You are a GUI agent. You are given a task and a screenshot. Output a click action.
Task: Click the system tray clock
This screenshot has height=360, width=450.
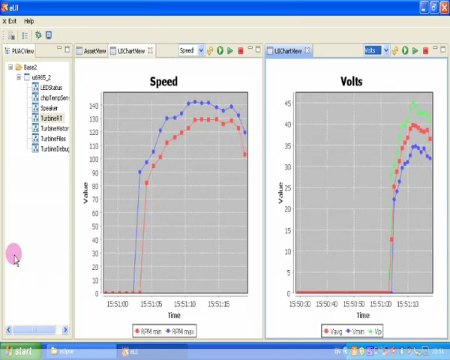438,351
